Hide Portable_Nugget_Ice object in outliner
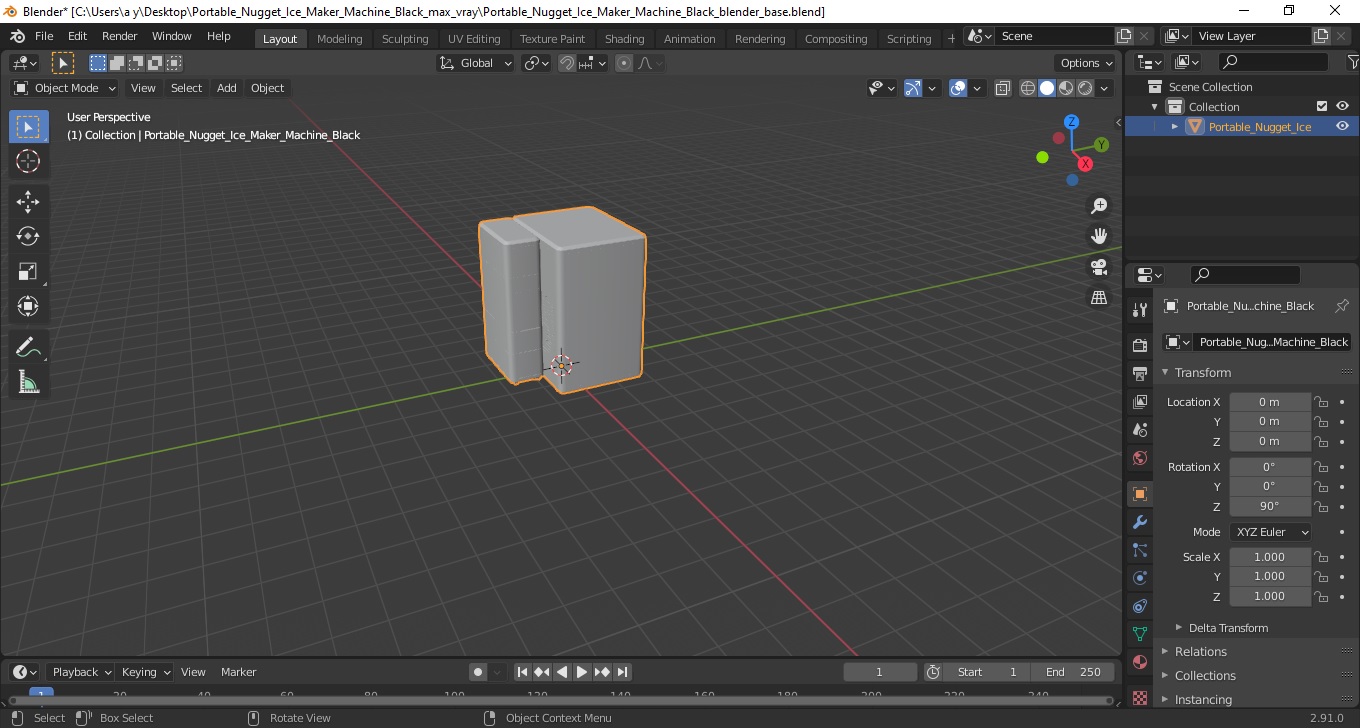This screenshot has width=1360, height=728. tap(1342, 126)
